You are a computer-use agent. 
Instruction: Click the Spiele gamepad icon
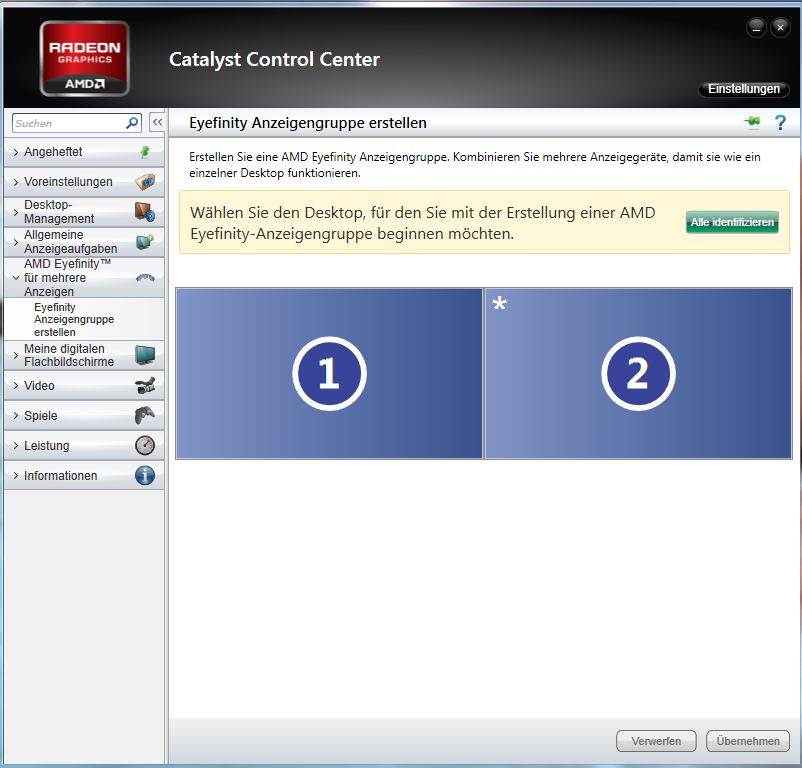(x=145, y=415)
